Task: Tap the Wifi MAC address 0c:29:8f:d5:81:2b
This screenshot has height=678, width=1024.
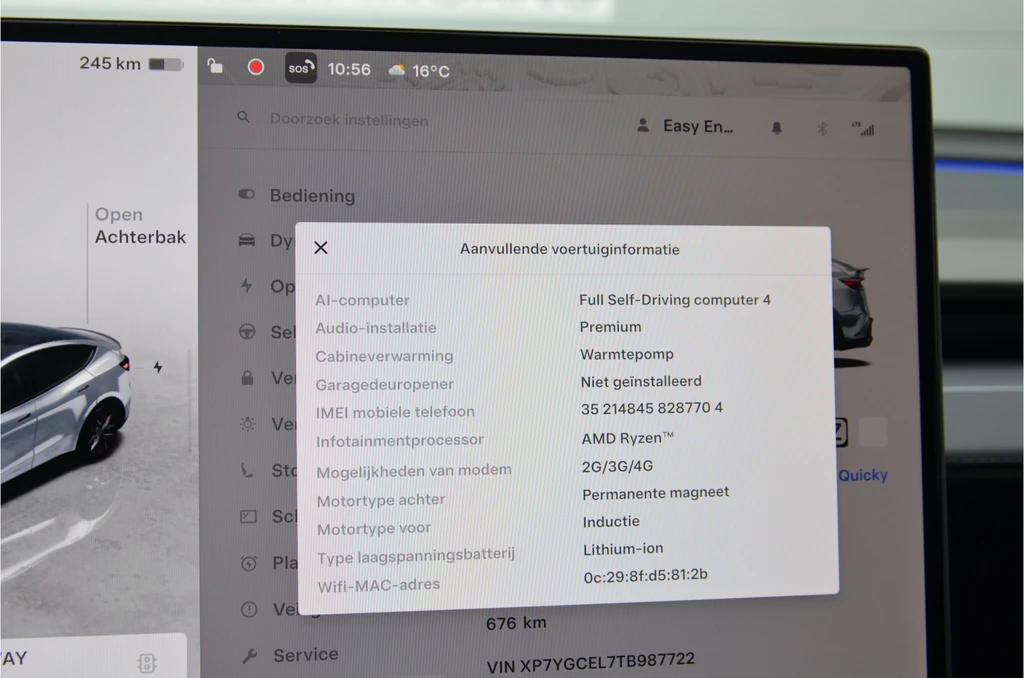Action: [645, 575]
